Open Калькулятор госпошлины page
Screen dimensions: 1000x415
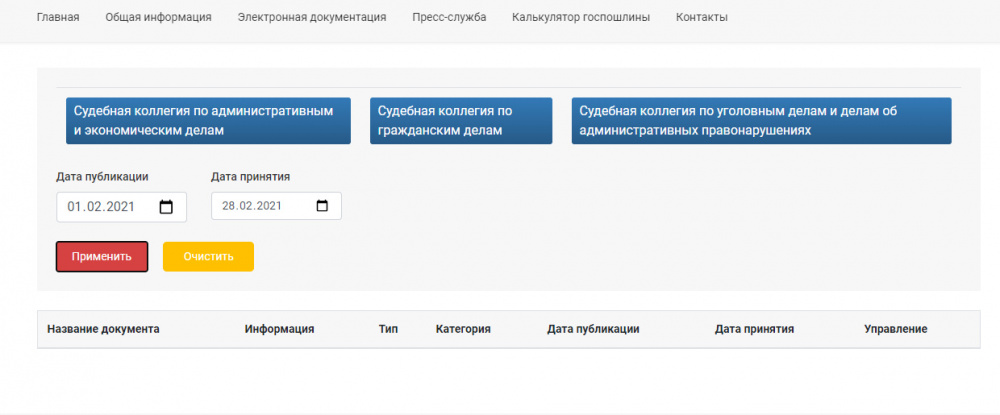coord(580,17)
